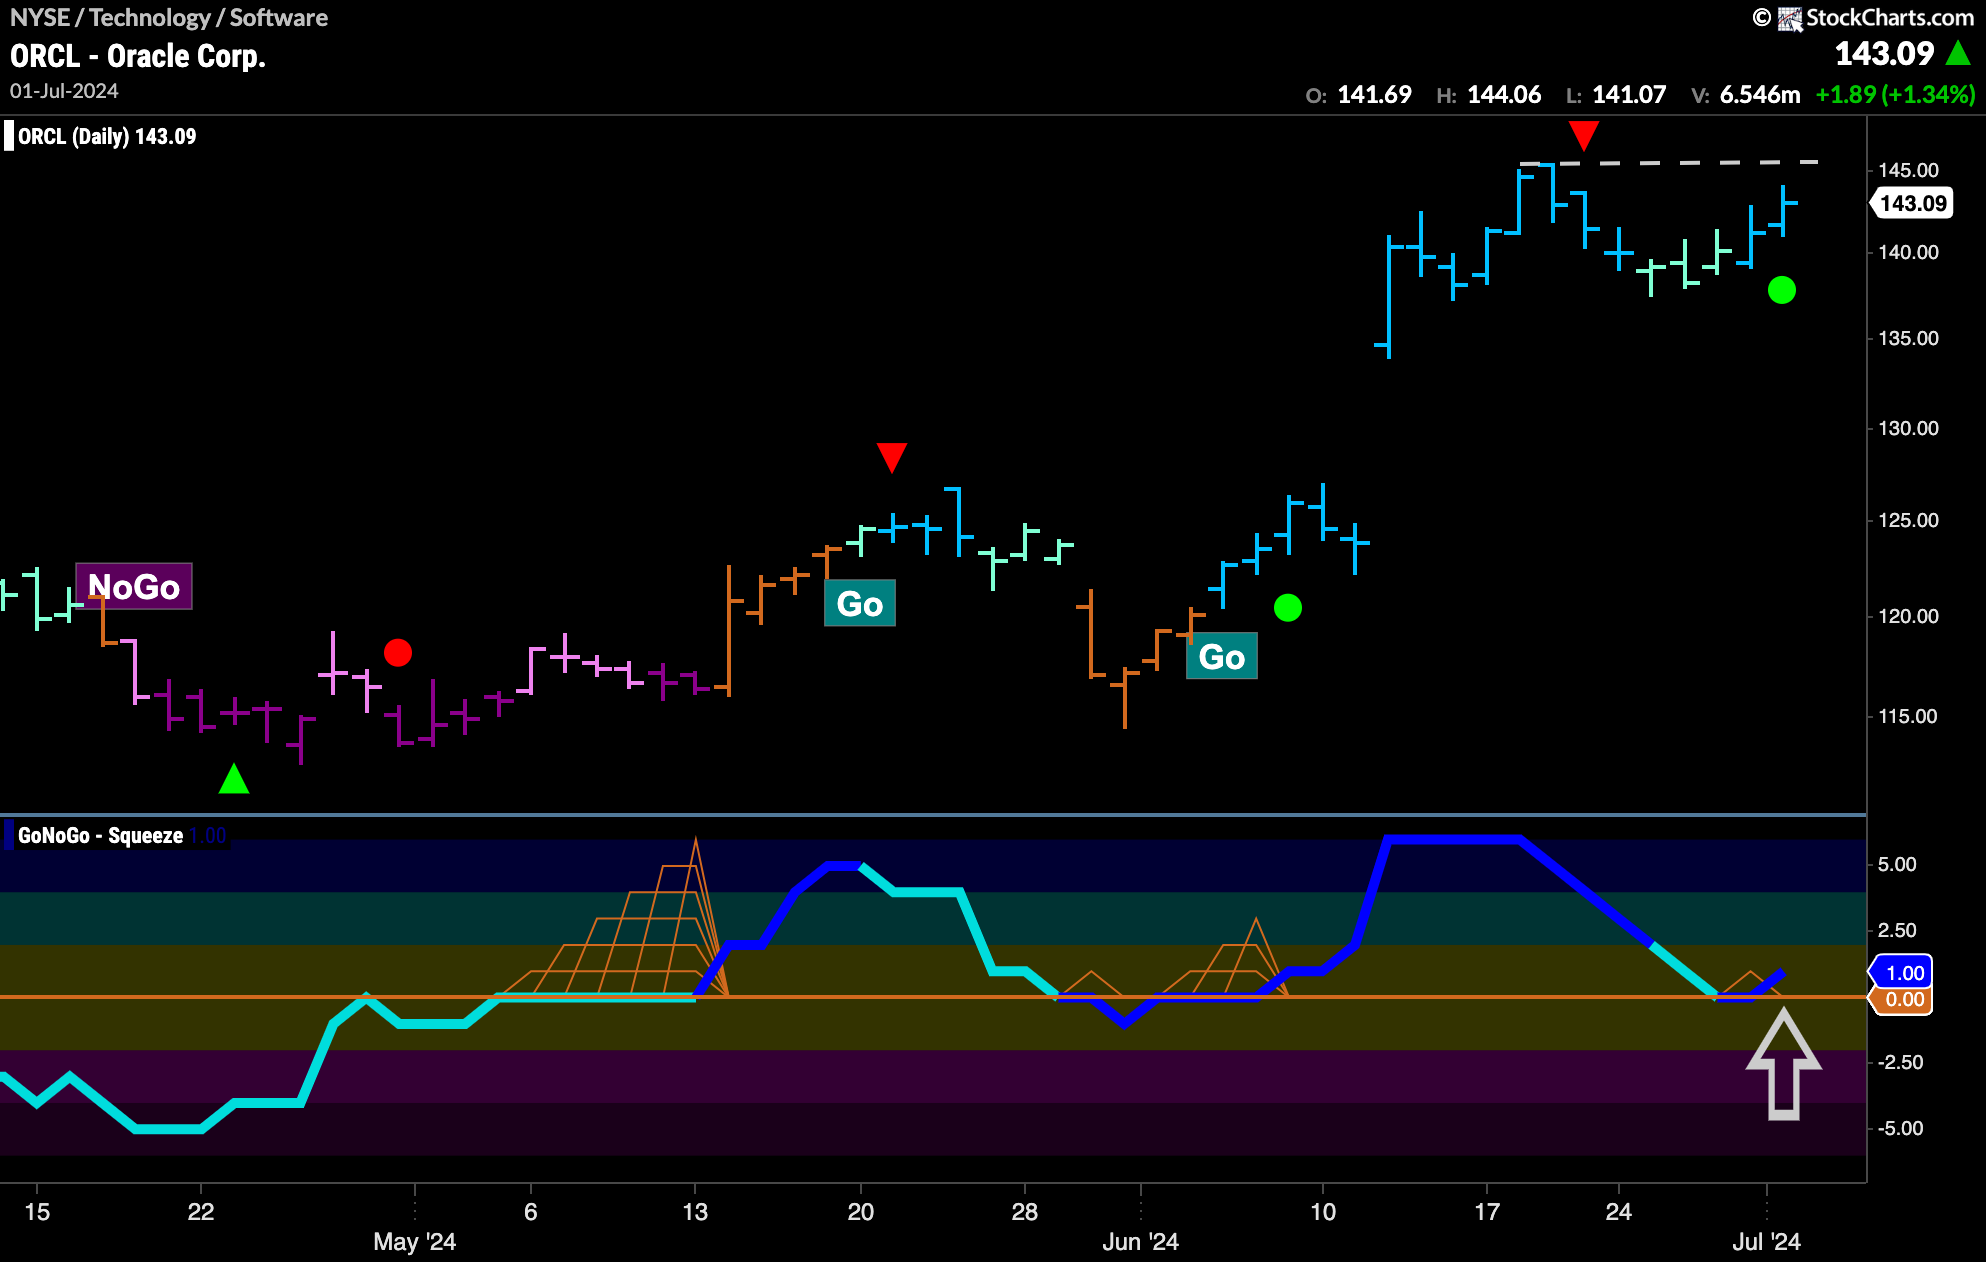This screenshot has width=1986, height=1262.
Task: Click the Go label near May 20
Action: tap(860, 603)
